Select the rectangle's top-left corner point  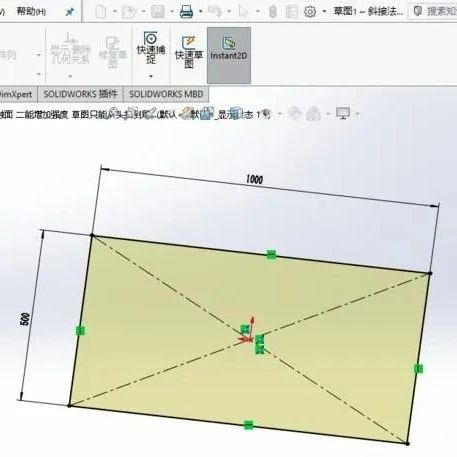[x=92, y=235]
